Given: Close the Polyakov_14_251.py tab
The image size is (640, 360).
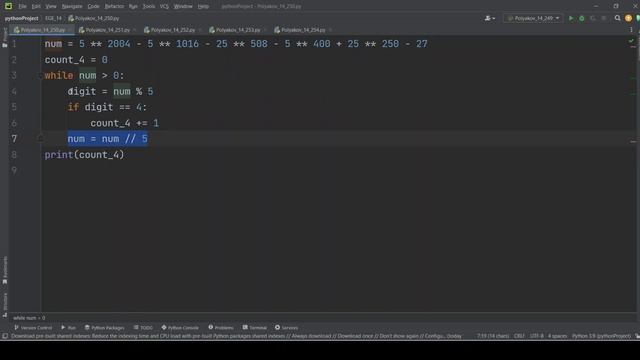Looking at the screenshot, I should pos(134,30).
